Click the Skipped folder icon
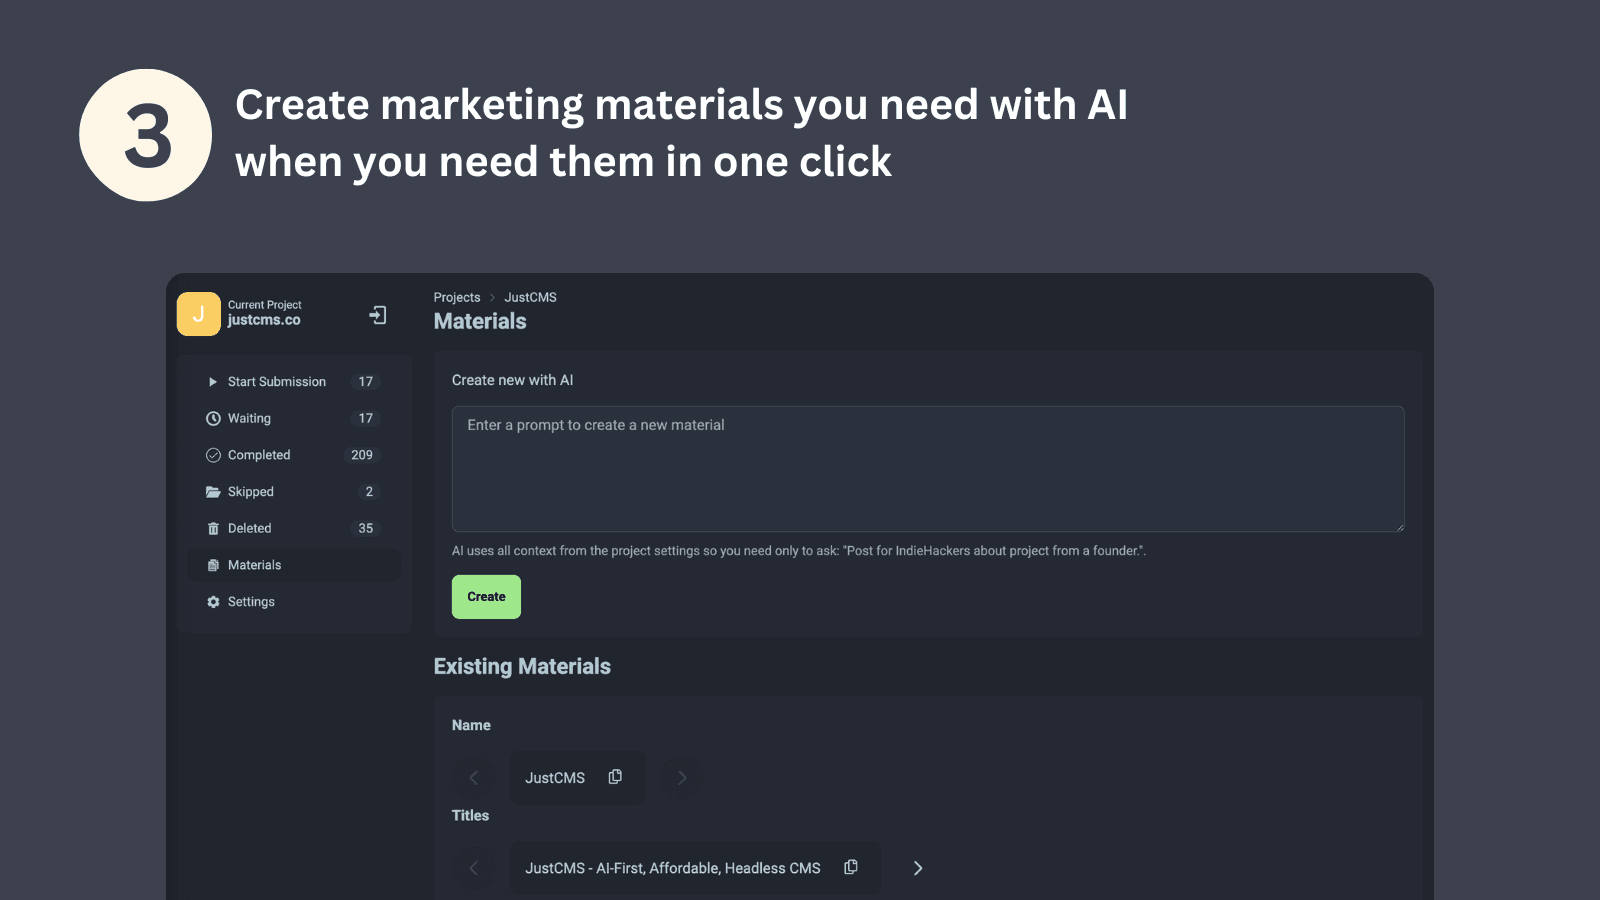This screenshot has width=1600, height=900. (213, 491)
